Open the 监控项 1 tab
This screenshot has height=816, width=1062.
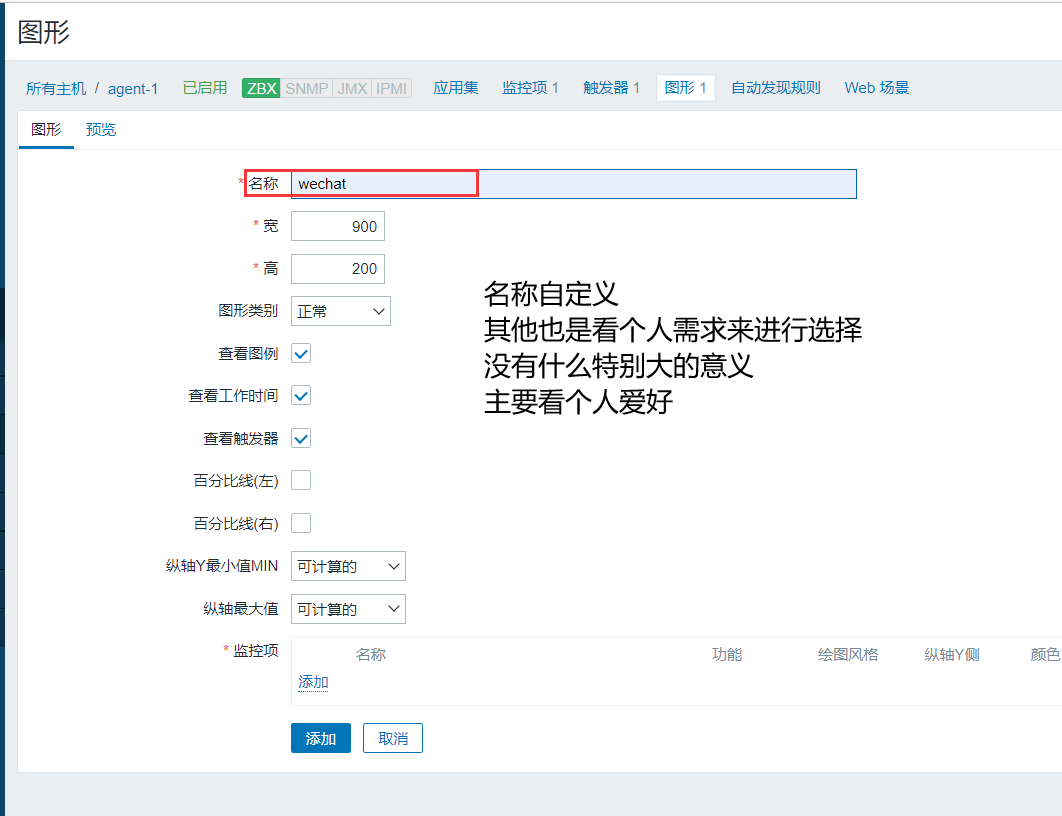(530, 88)
